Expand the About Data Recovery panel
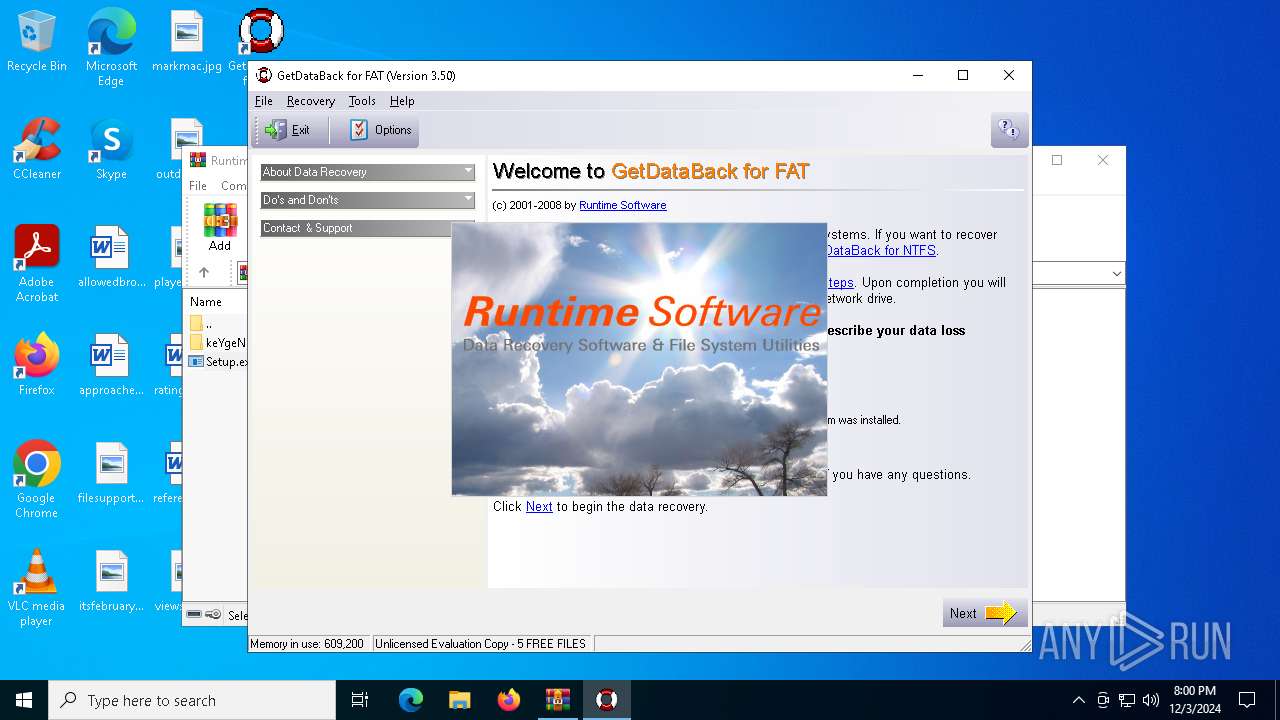1280x720 pixels. point(368,172)
